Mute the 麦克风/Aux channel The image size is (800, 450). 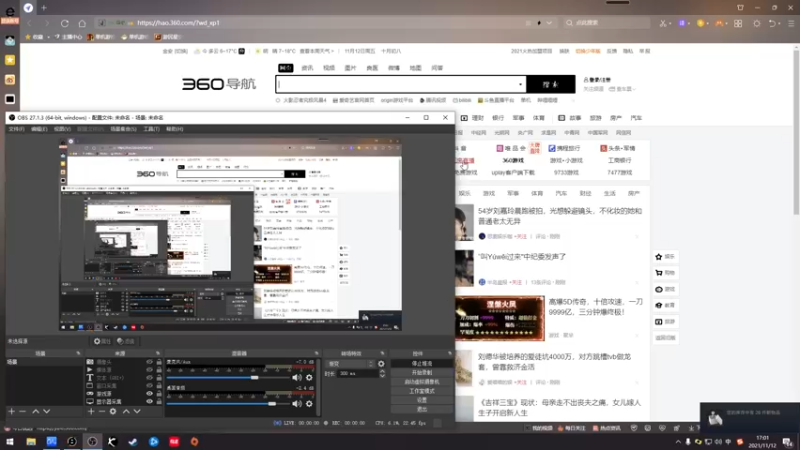297,378
